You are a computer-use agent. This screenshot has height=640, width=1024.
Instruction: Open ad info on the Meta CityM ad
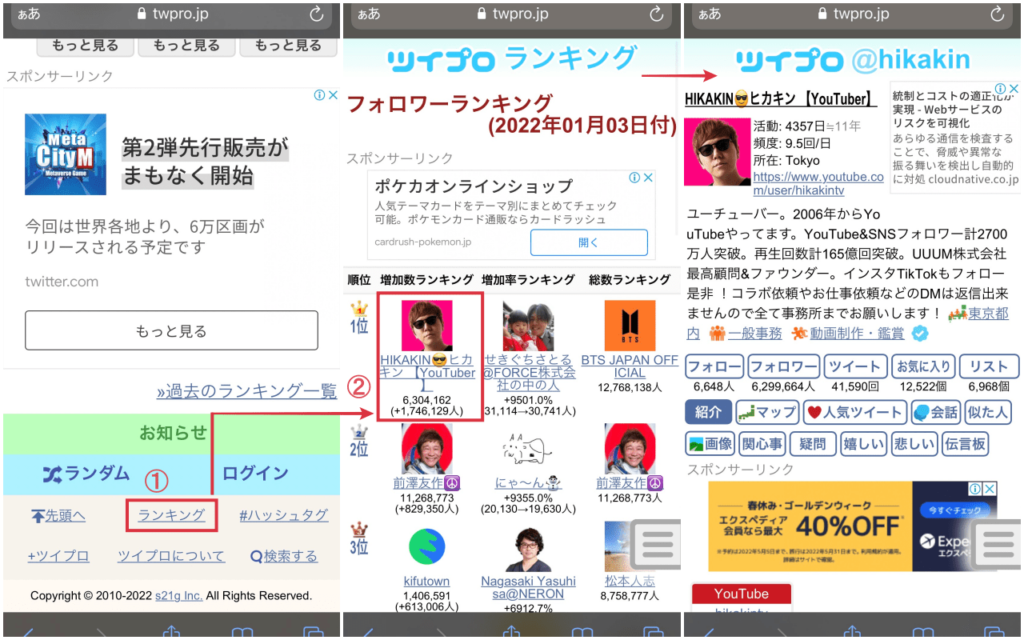coord(319,95)
